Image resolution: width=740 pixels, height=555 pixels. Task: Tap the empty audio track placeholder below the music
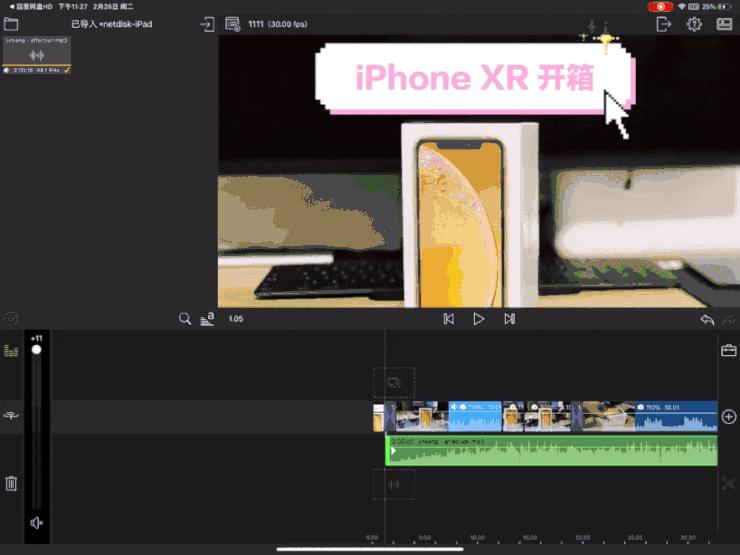394,485
